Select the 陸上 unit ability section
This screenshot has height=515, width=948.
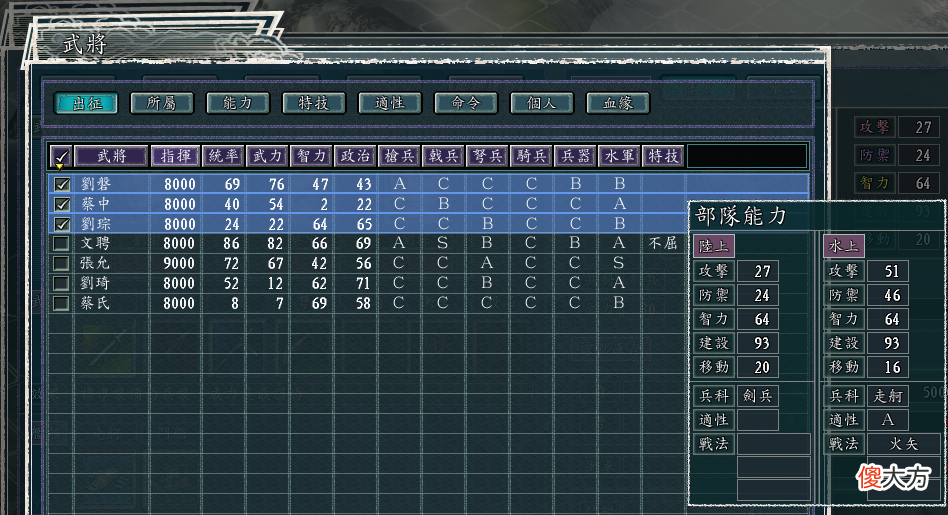[x=714, y=246]
